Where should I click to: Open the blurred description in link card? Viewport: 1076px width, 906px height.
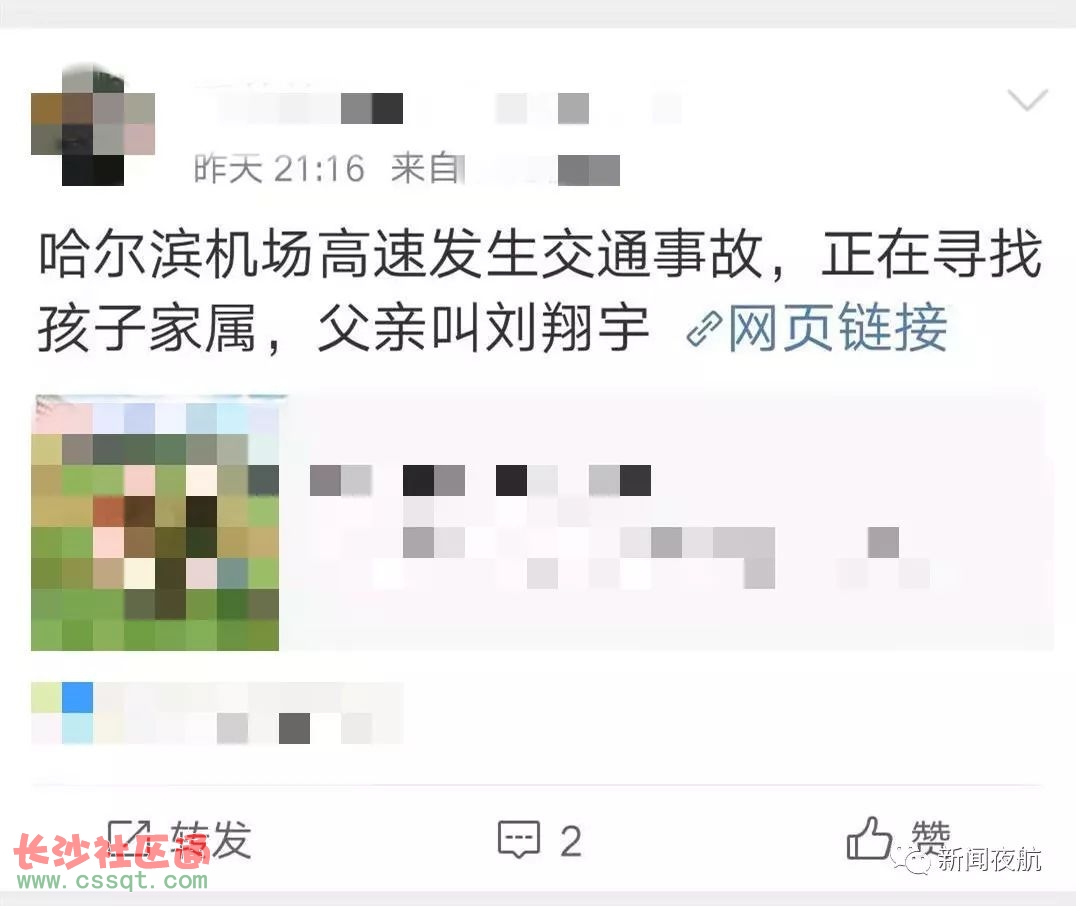618,557
